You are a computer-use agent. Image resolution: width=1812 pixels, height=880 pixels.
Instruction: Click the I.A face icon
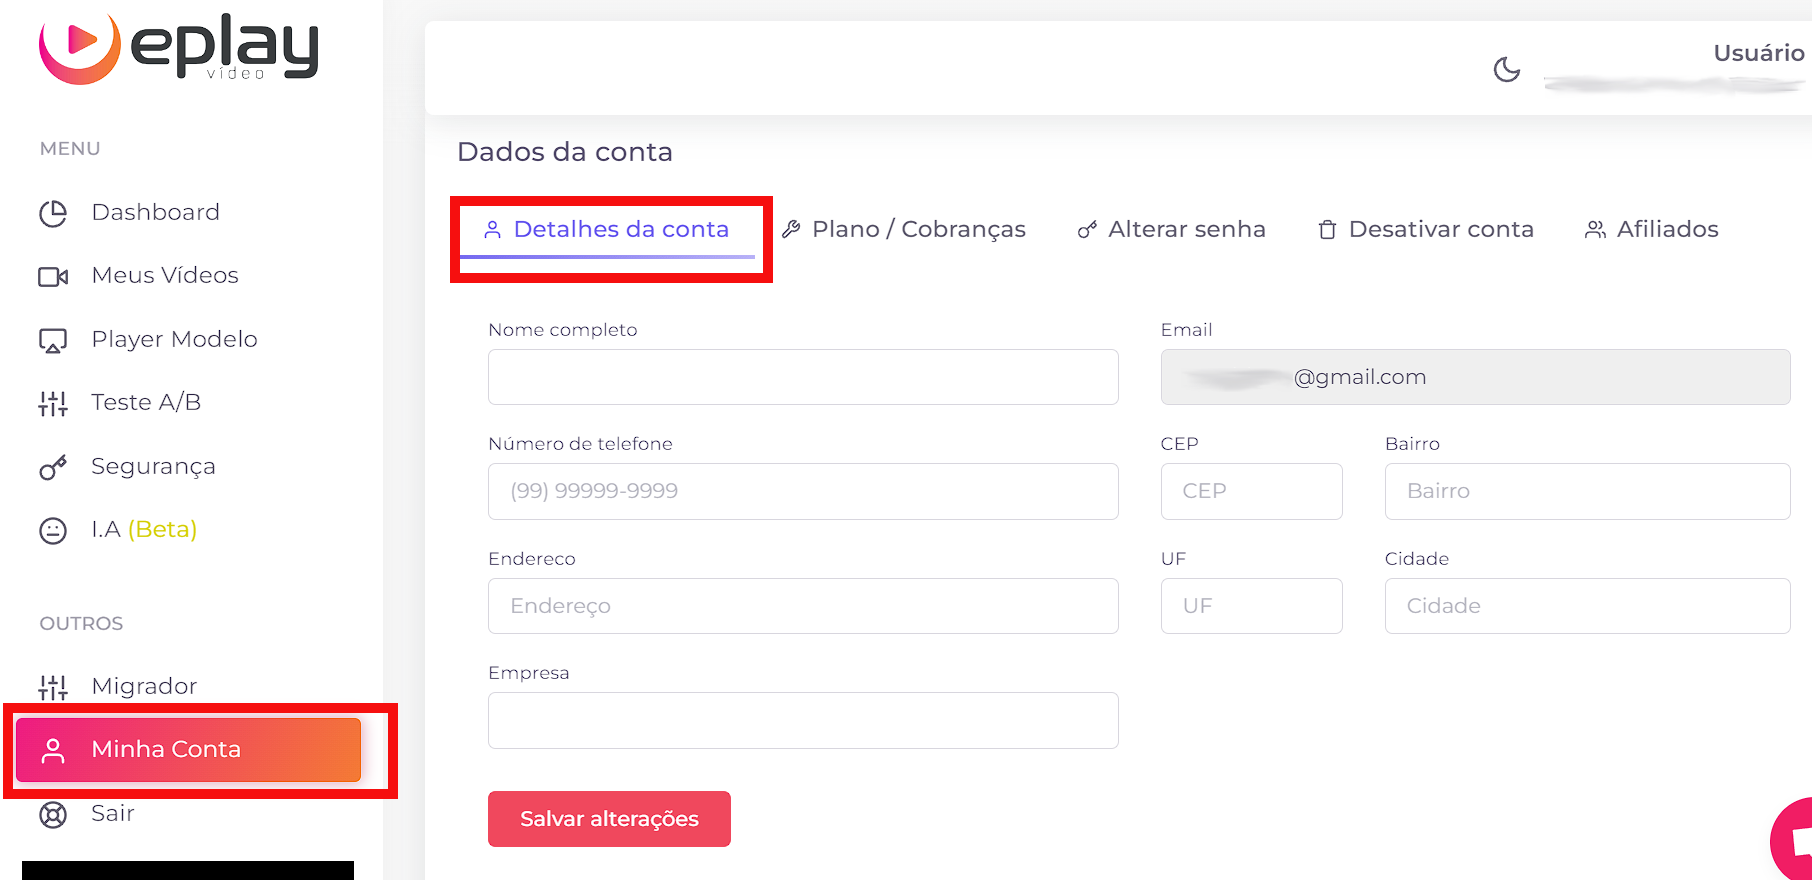pos(53,530)
